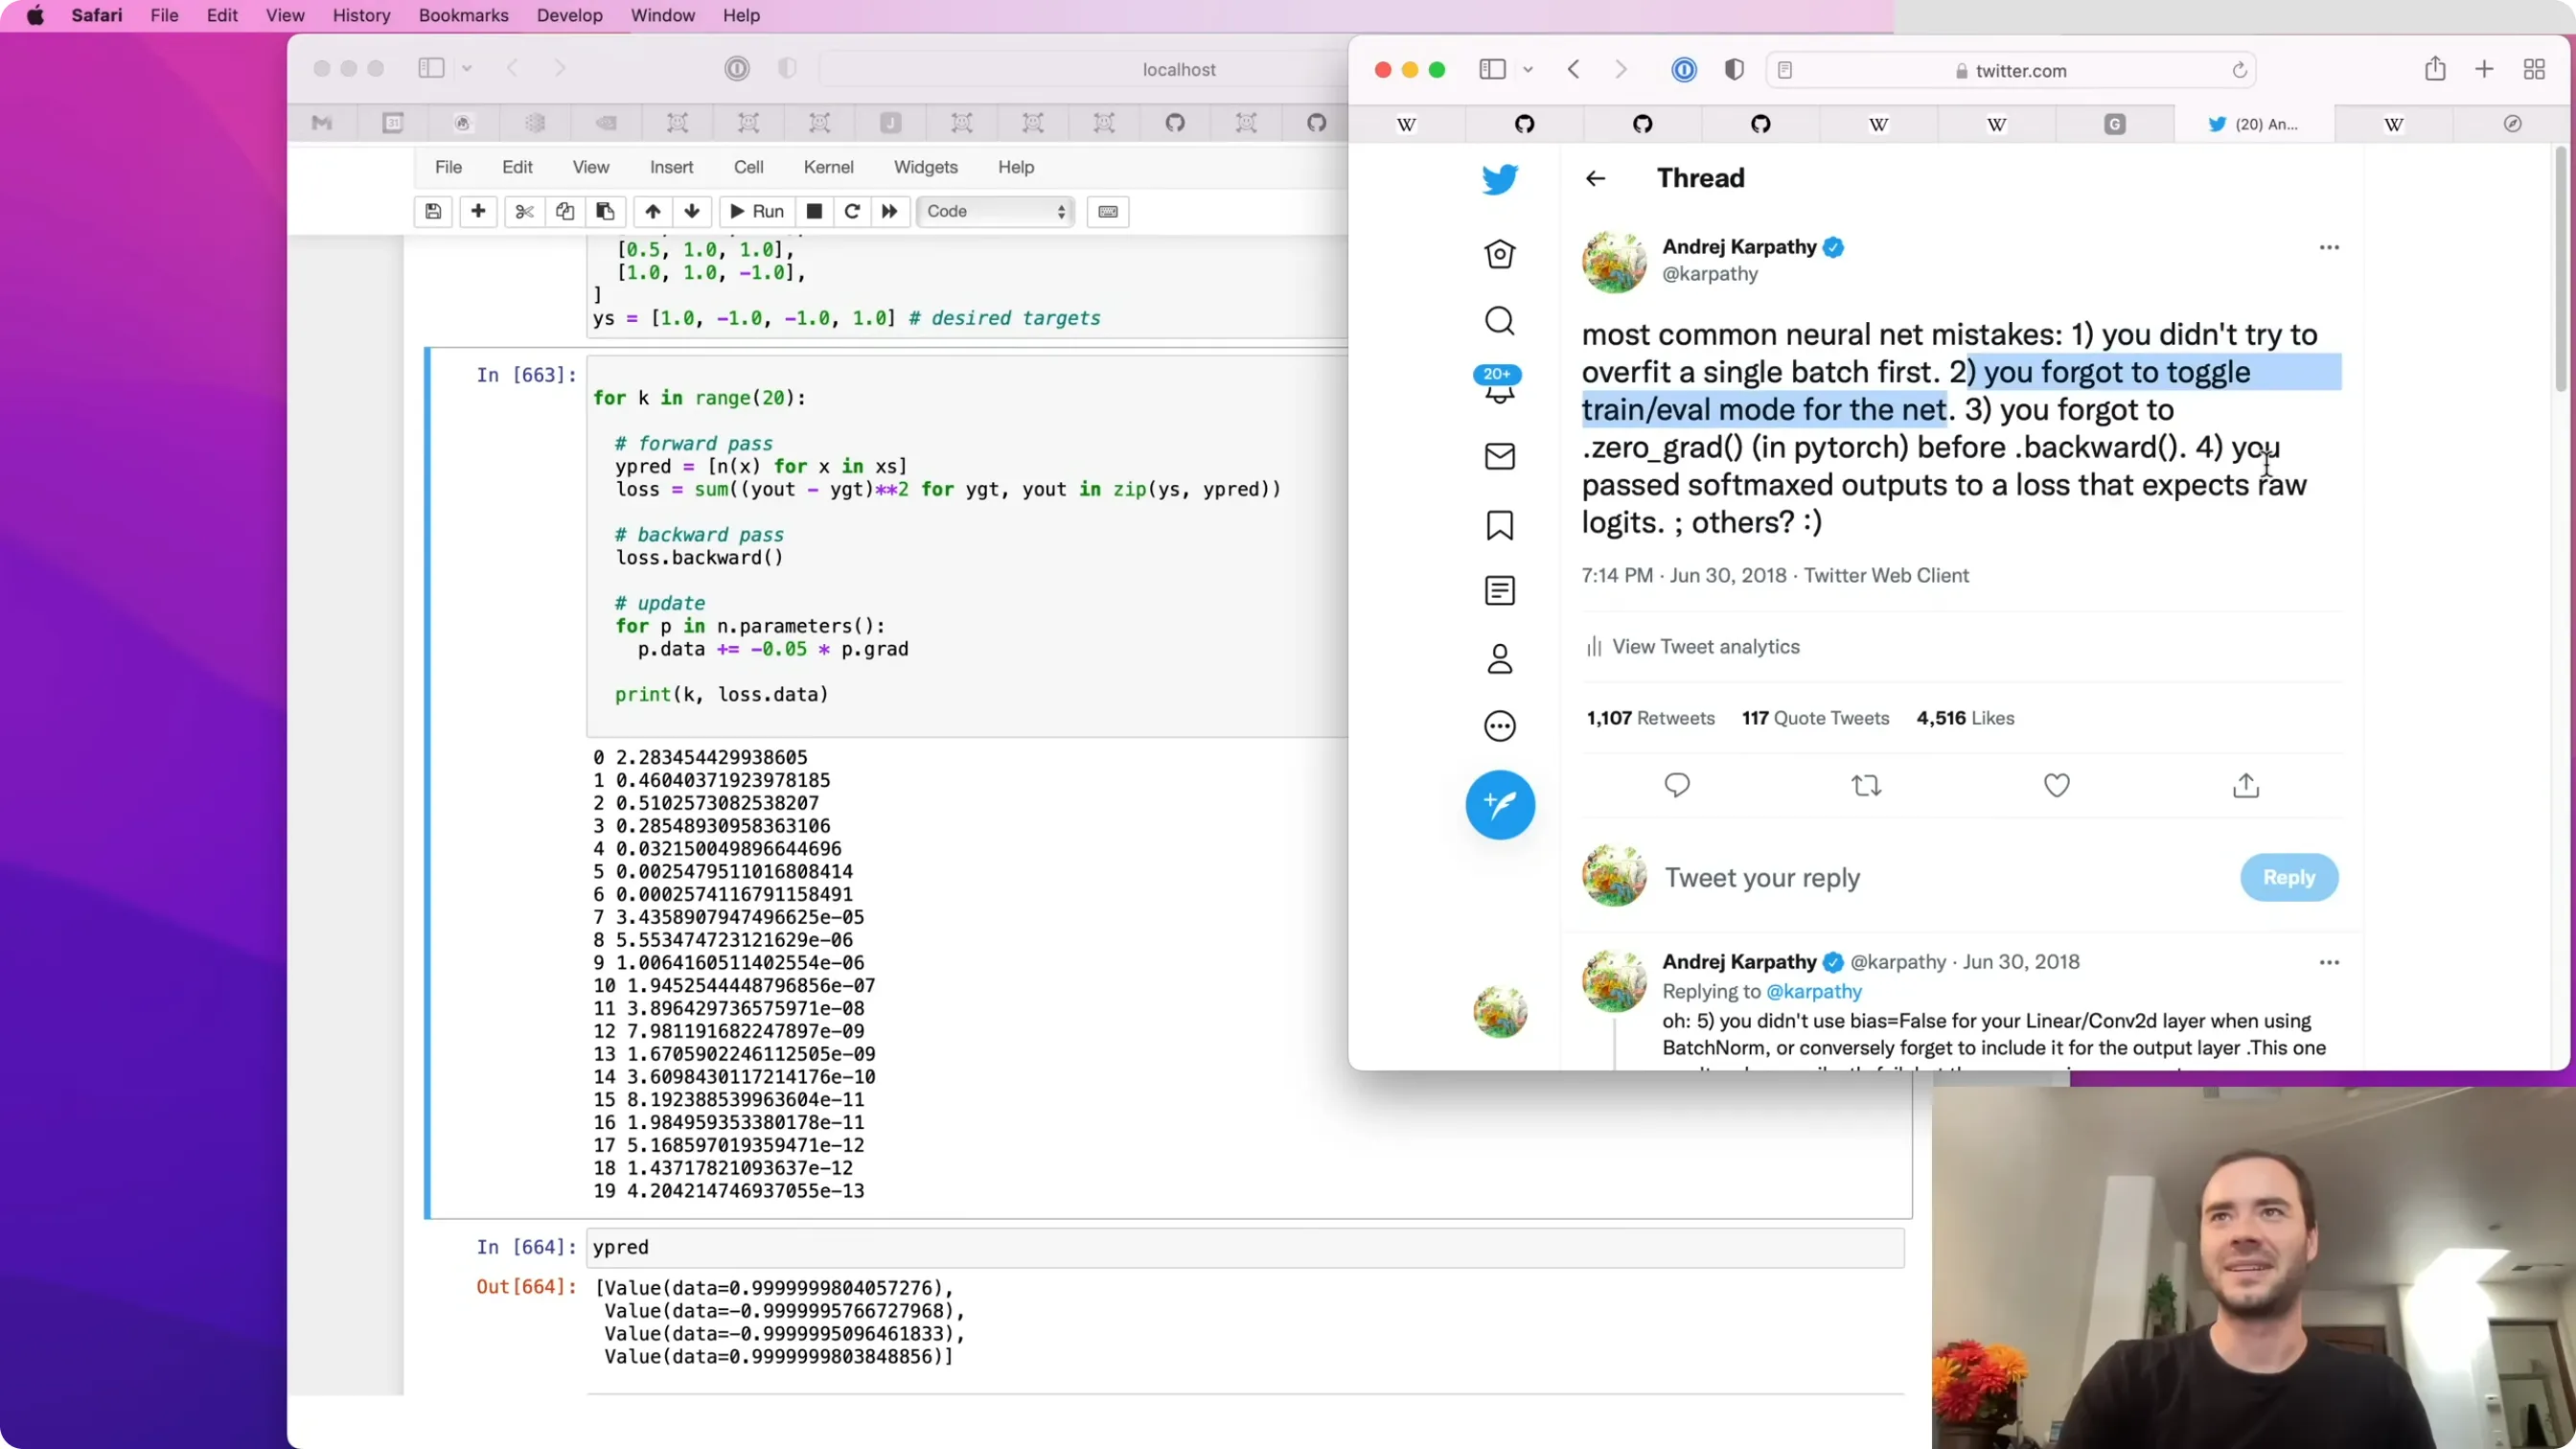Click the Tweet your reply input field
The width and height of the screenshot is (2576, 1449).
1940,877
